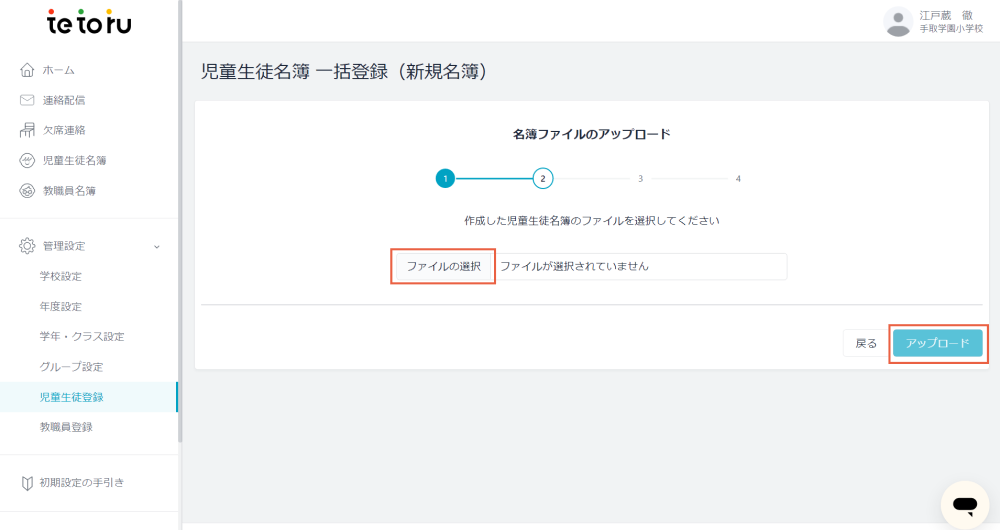The image size is (1000, 530).
Task: Click the ファイルの選択 button
Action: tap(444, 267)
